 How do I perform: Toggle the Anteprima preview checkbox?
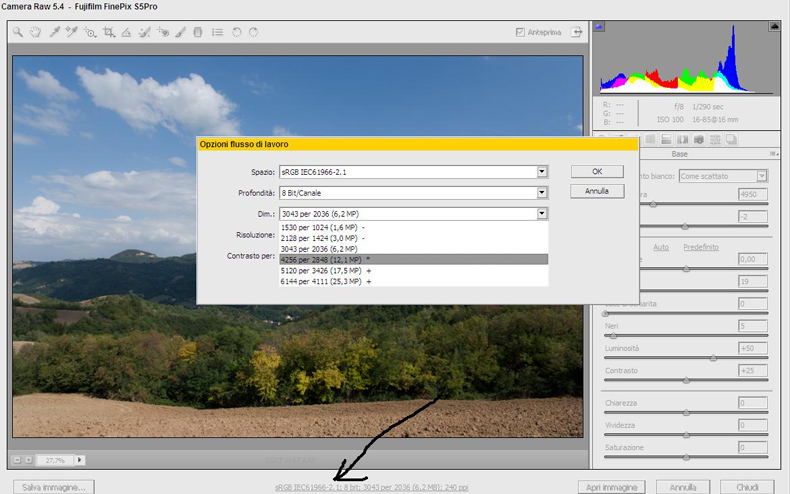(x=520, y=32)
